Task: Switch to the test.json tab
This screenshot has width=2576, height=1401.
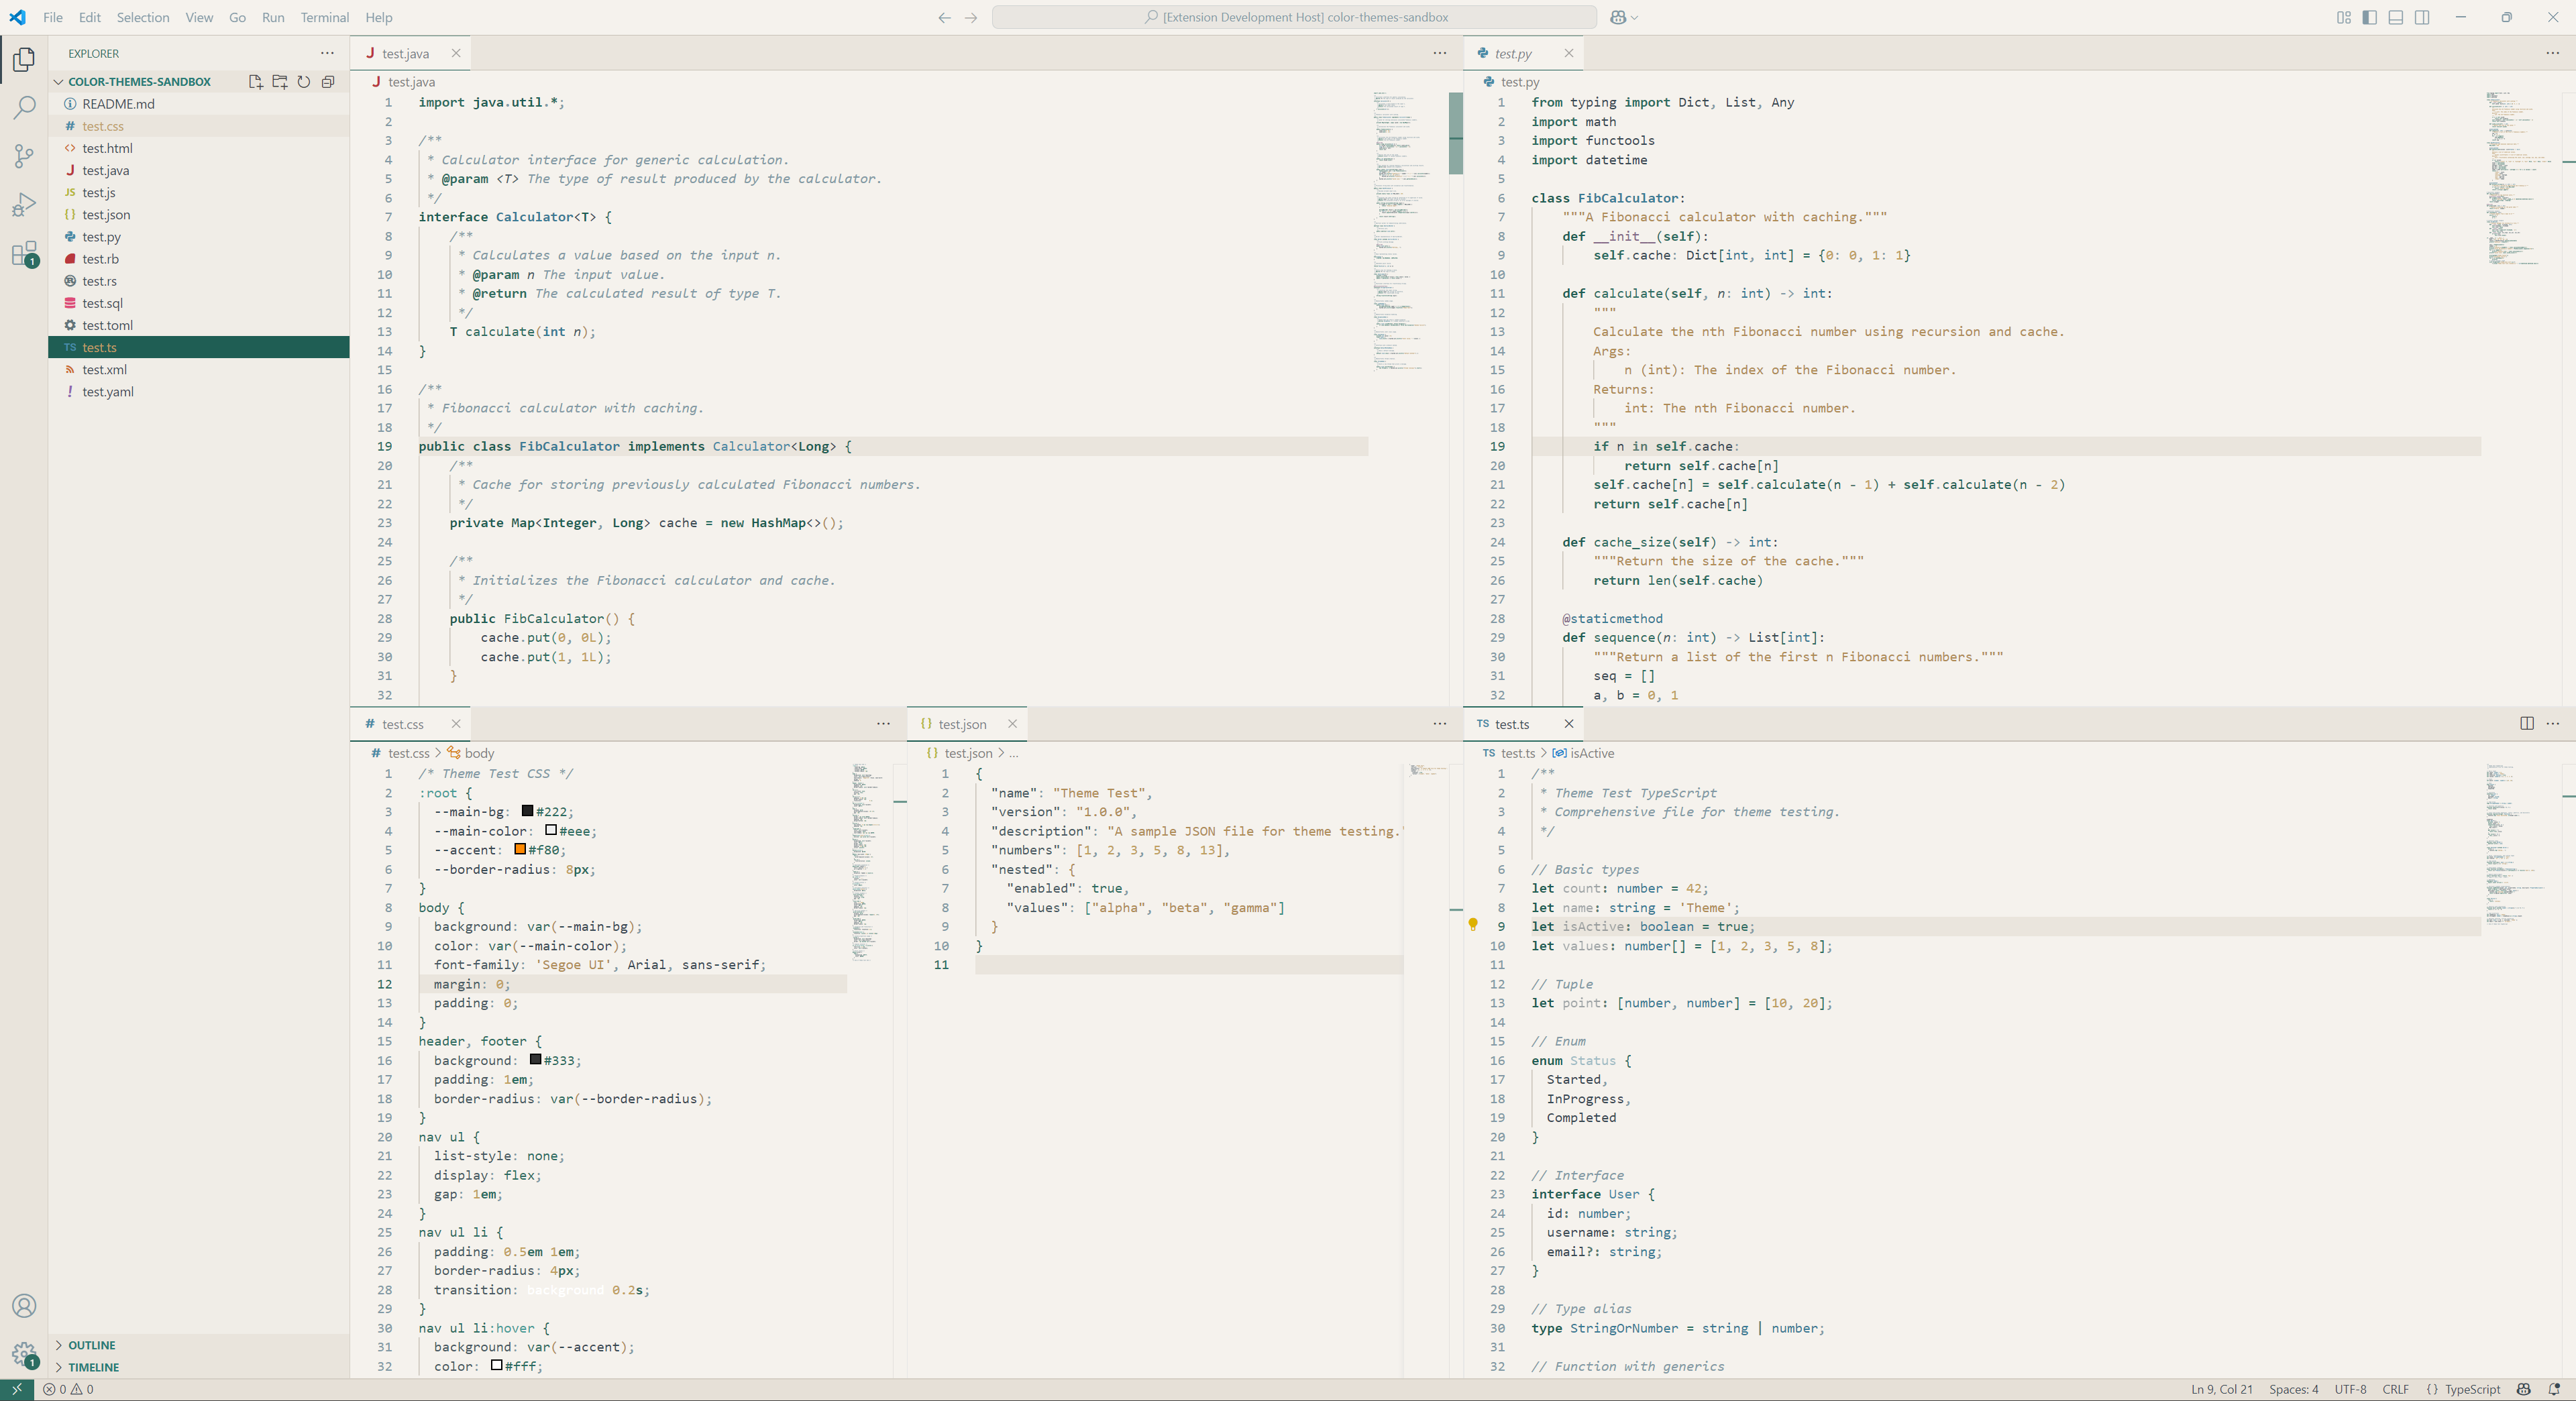Action: point(961,724)
